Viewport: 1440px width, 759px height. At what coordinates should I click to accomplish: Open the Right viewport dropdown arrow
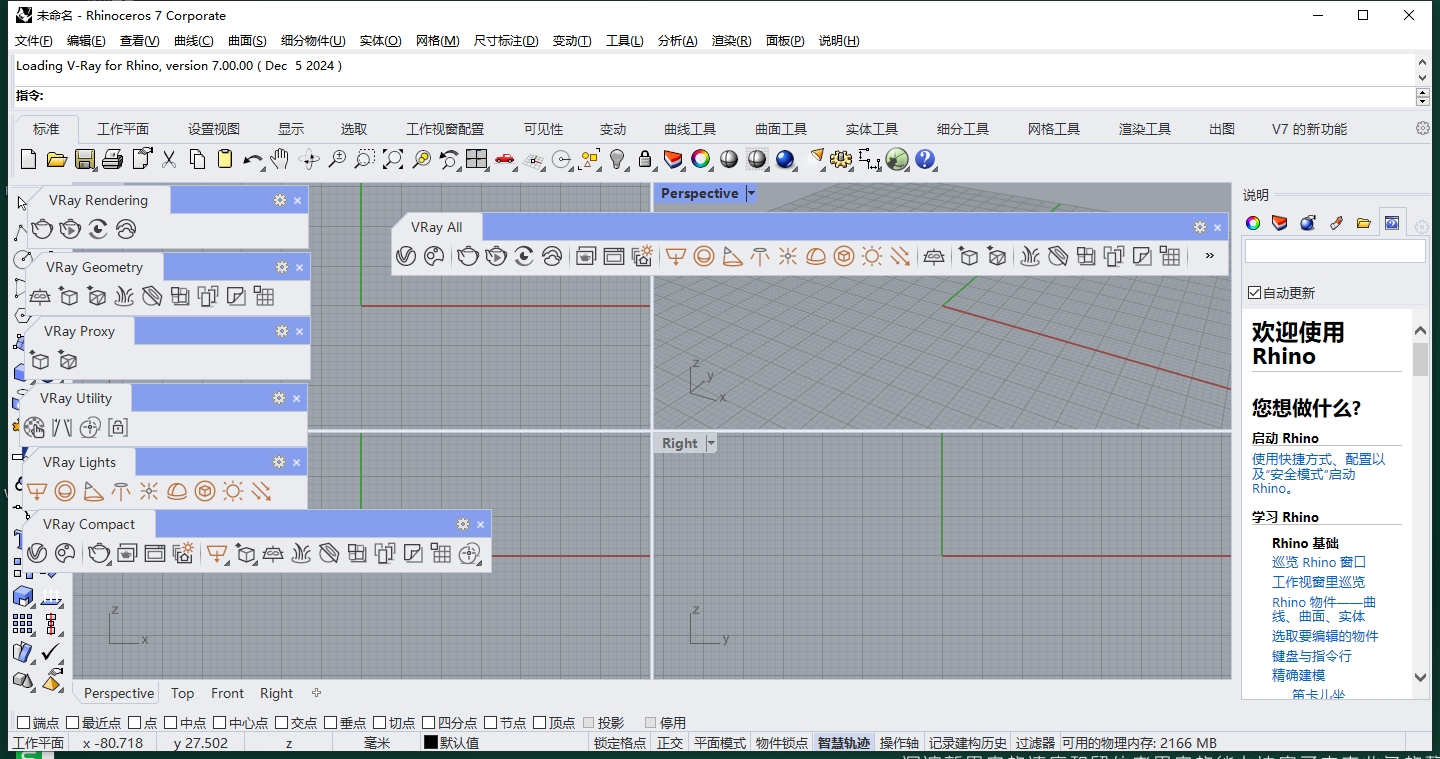(711, 443)
